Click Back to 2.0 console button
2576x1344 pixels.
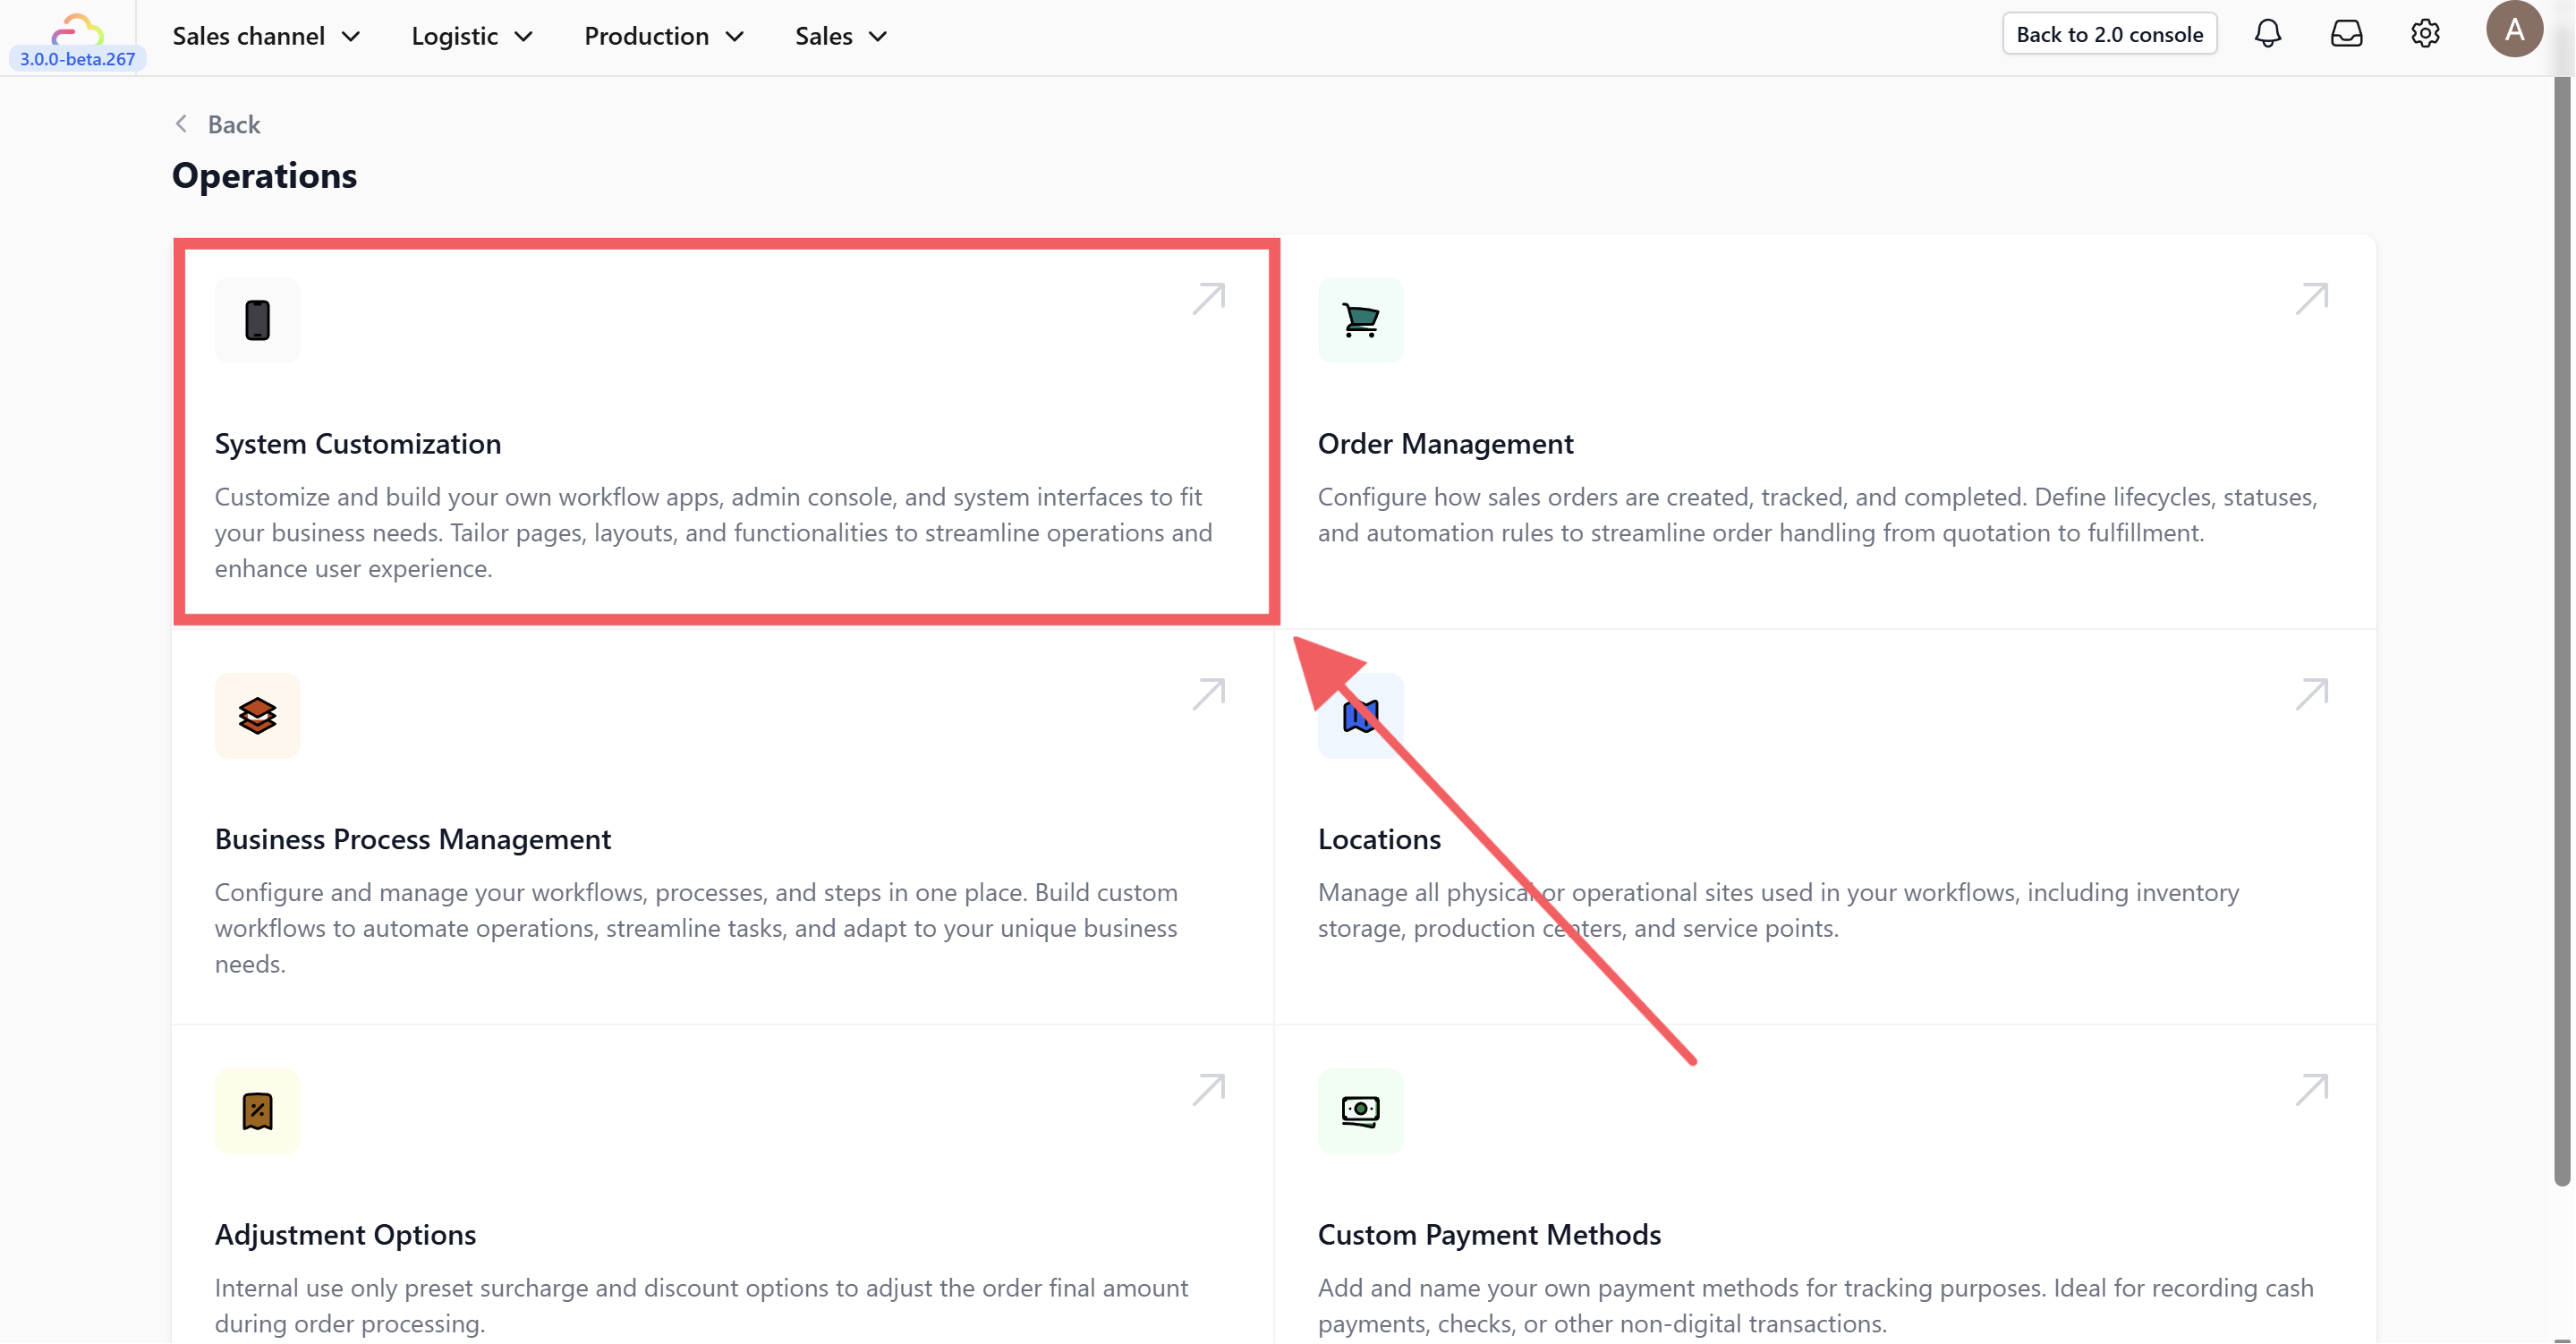tap(2109, 34)
